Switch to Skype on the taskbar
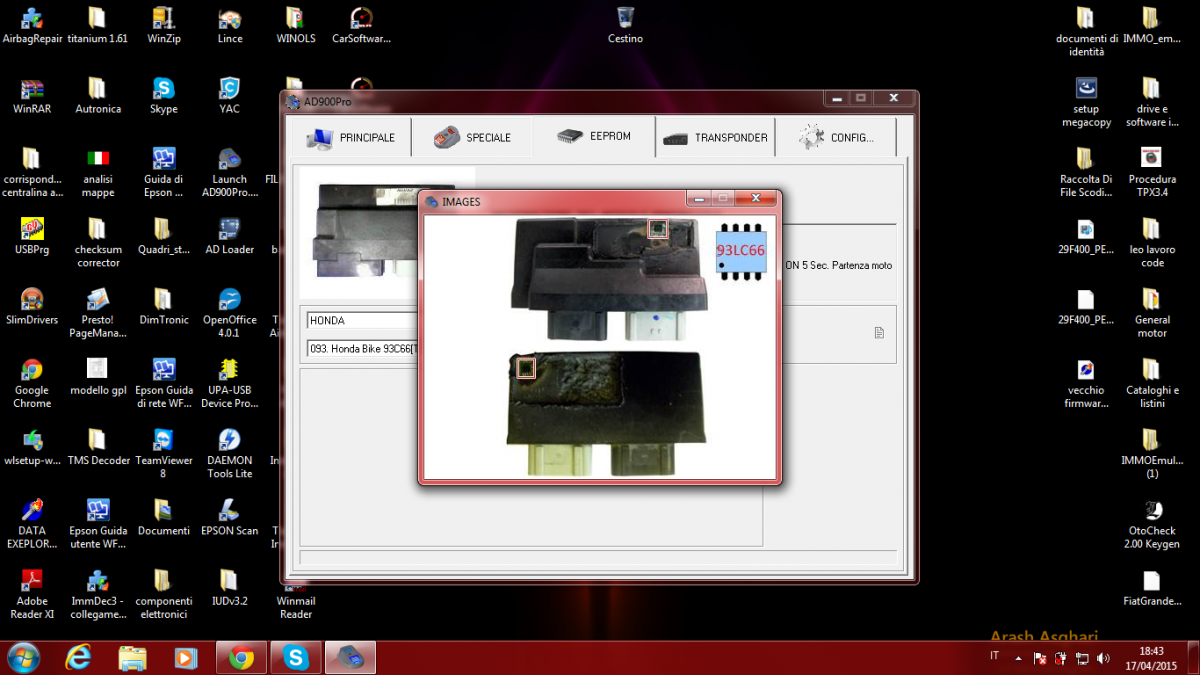1200x675 pixels. pyautogui.click(x=296, y=657)
